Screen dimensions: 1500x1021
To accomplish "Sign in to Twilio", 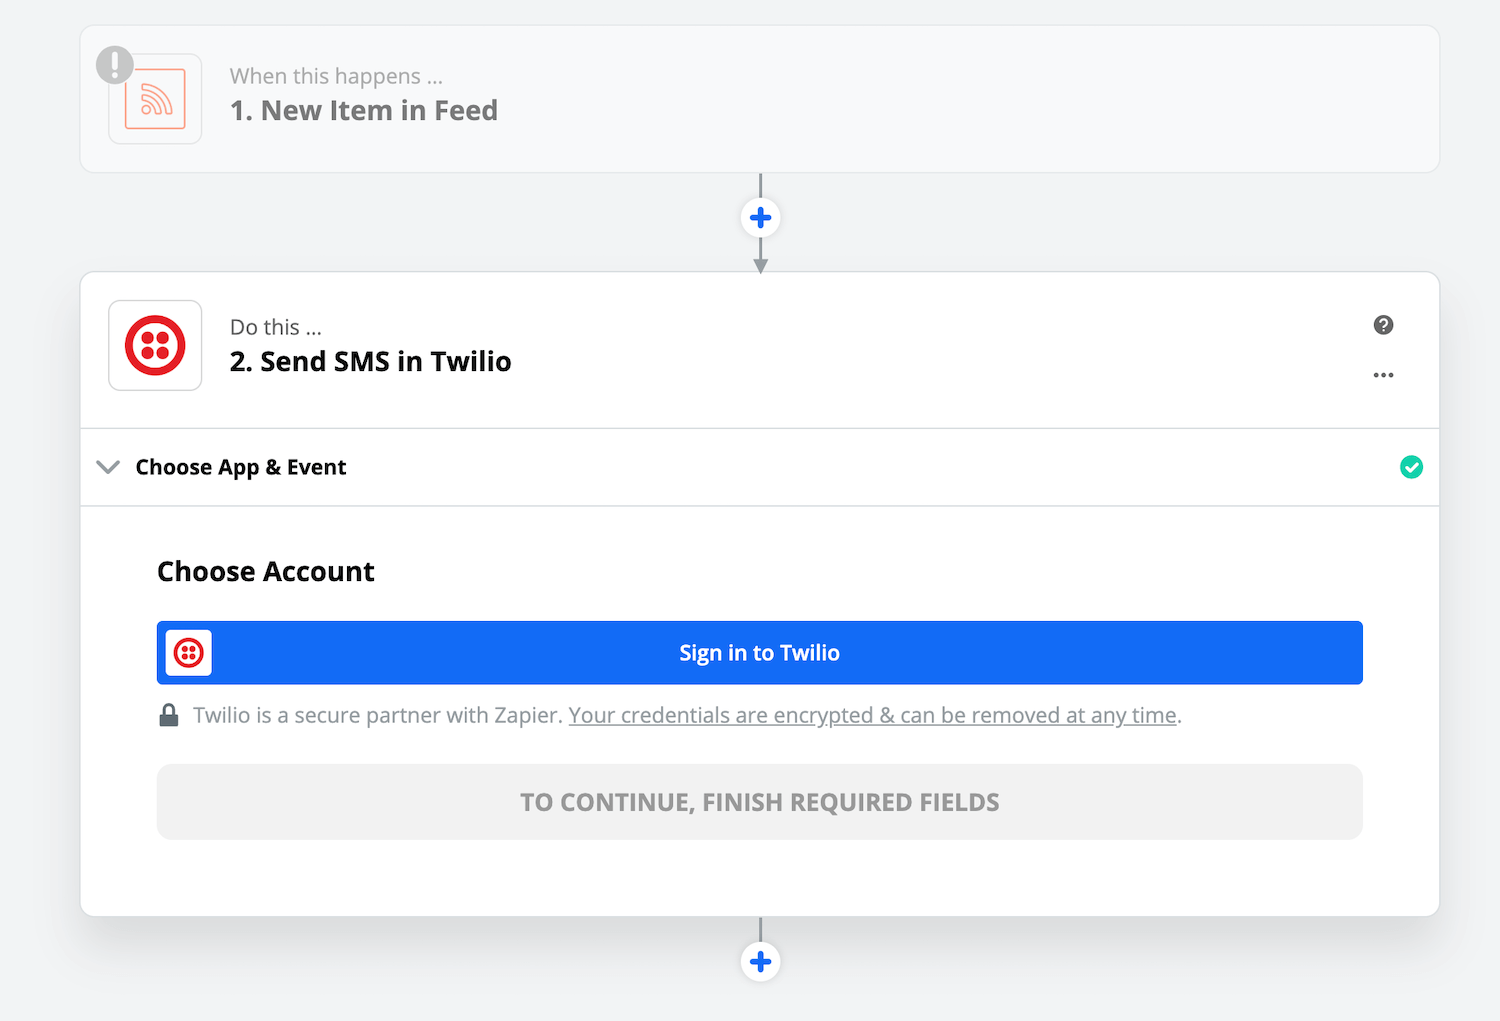I will click(760, 653).
